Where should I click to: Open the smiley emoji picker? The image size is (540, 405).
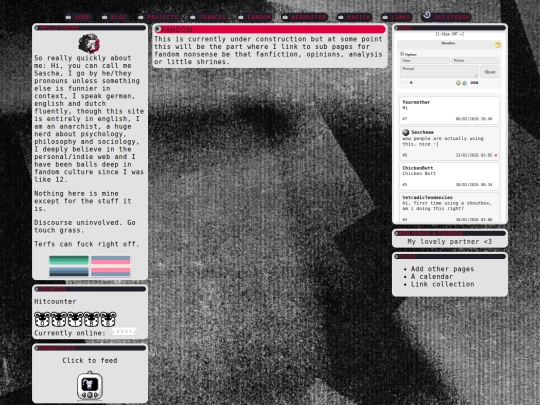pyautogui.click(x=458, y=83)
